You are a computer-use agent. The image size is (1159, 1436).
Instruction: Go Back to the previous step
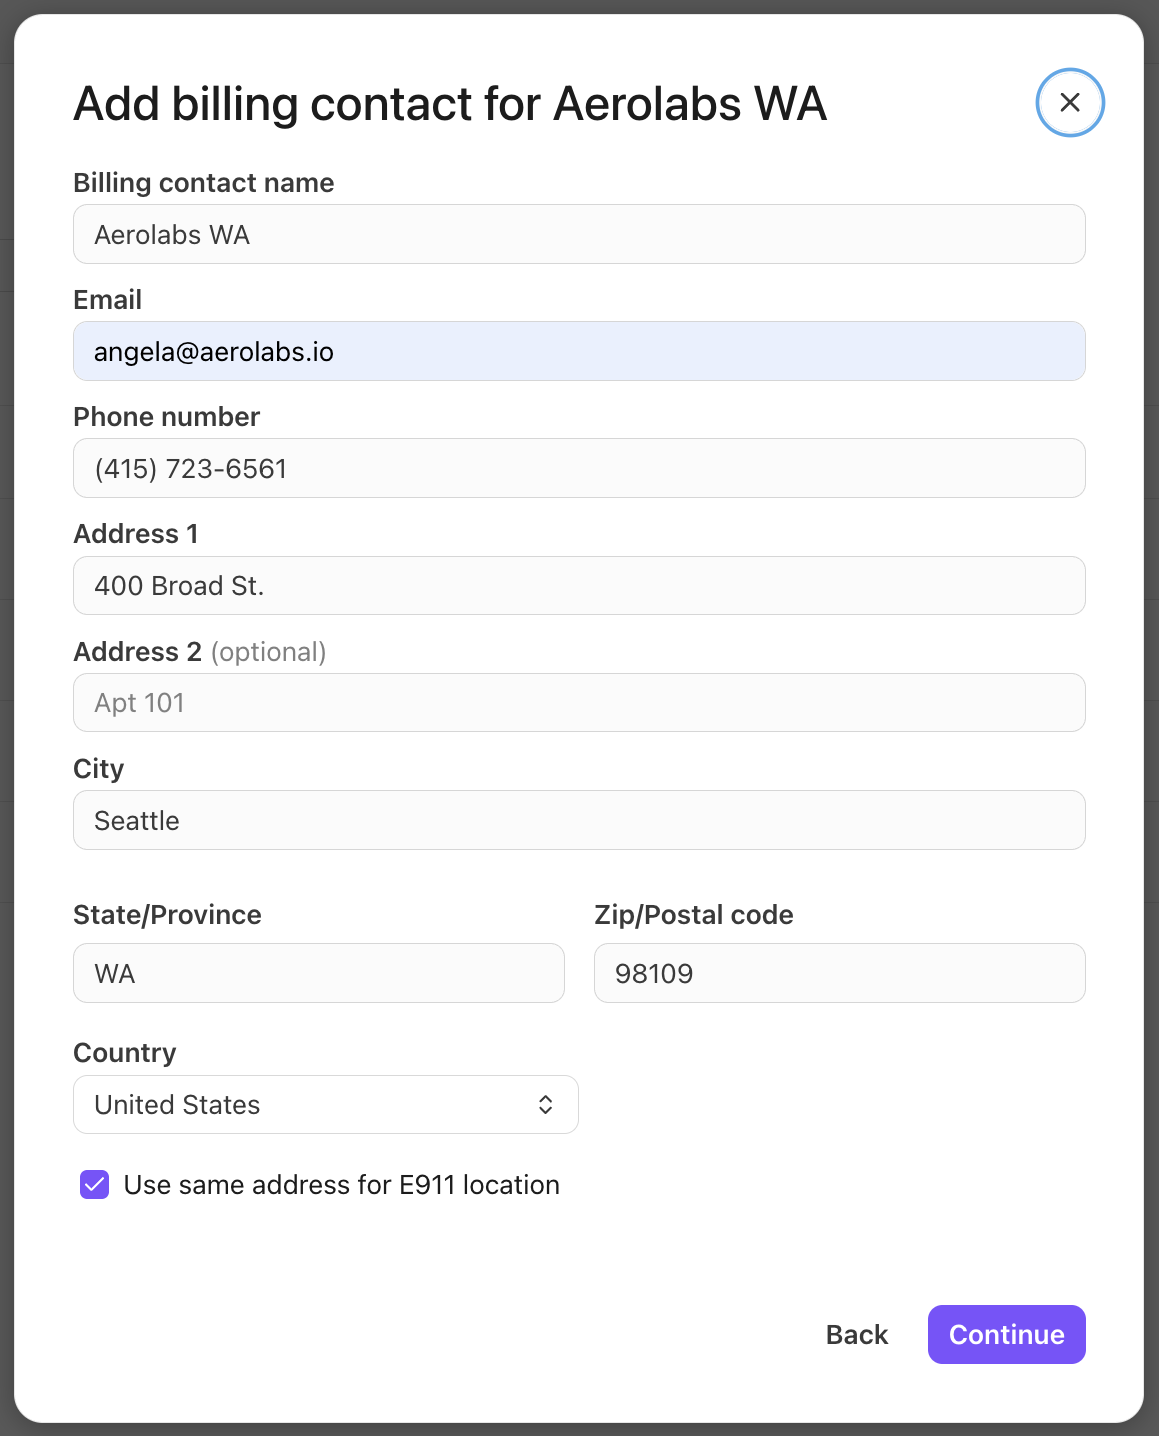pyautogui.click(x=857, y=1334)
